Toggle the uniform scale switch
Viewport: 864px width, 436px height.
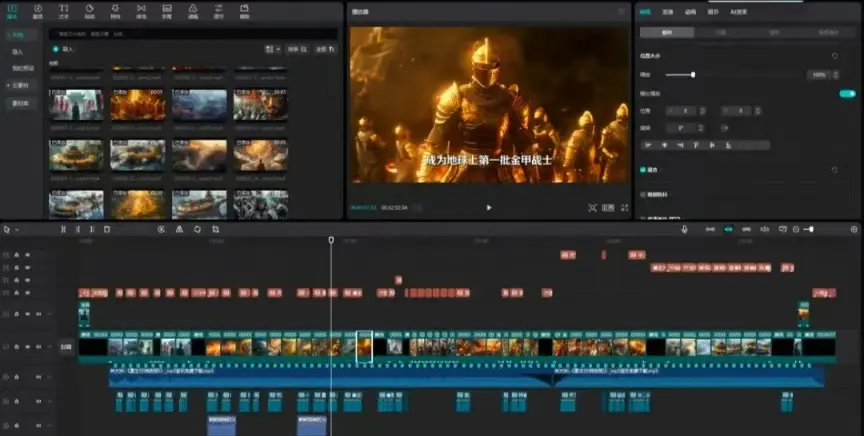[847, 94]
